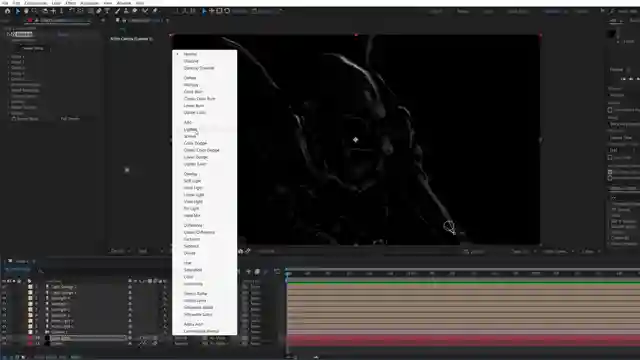
Task: Click the Home icon in the toolbar
Action: point(7,11)
